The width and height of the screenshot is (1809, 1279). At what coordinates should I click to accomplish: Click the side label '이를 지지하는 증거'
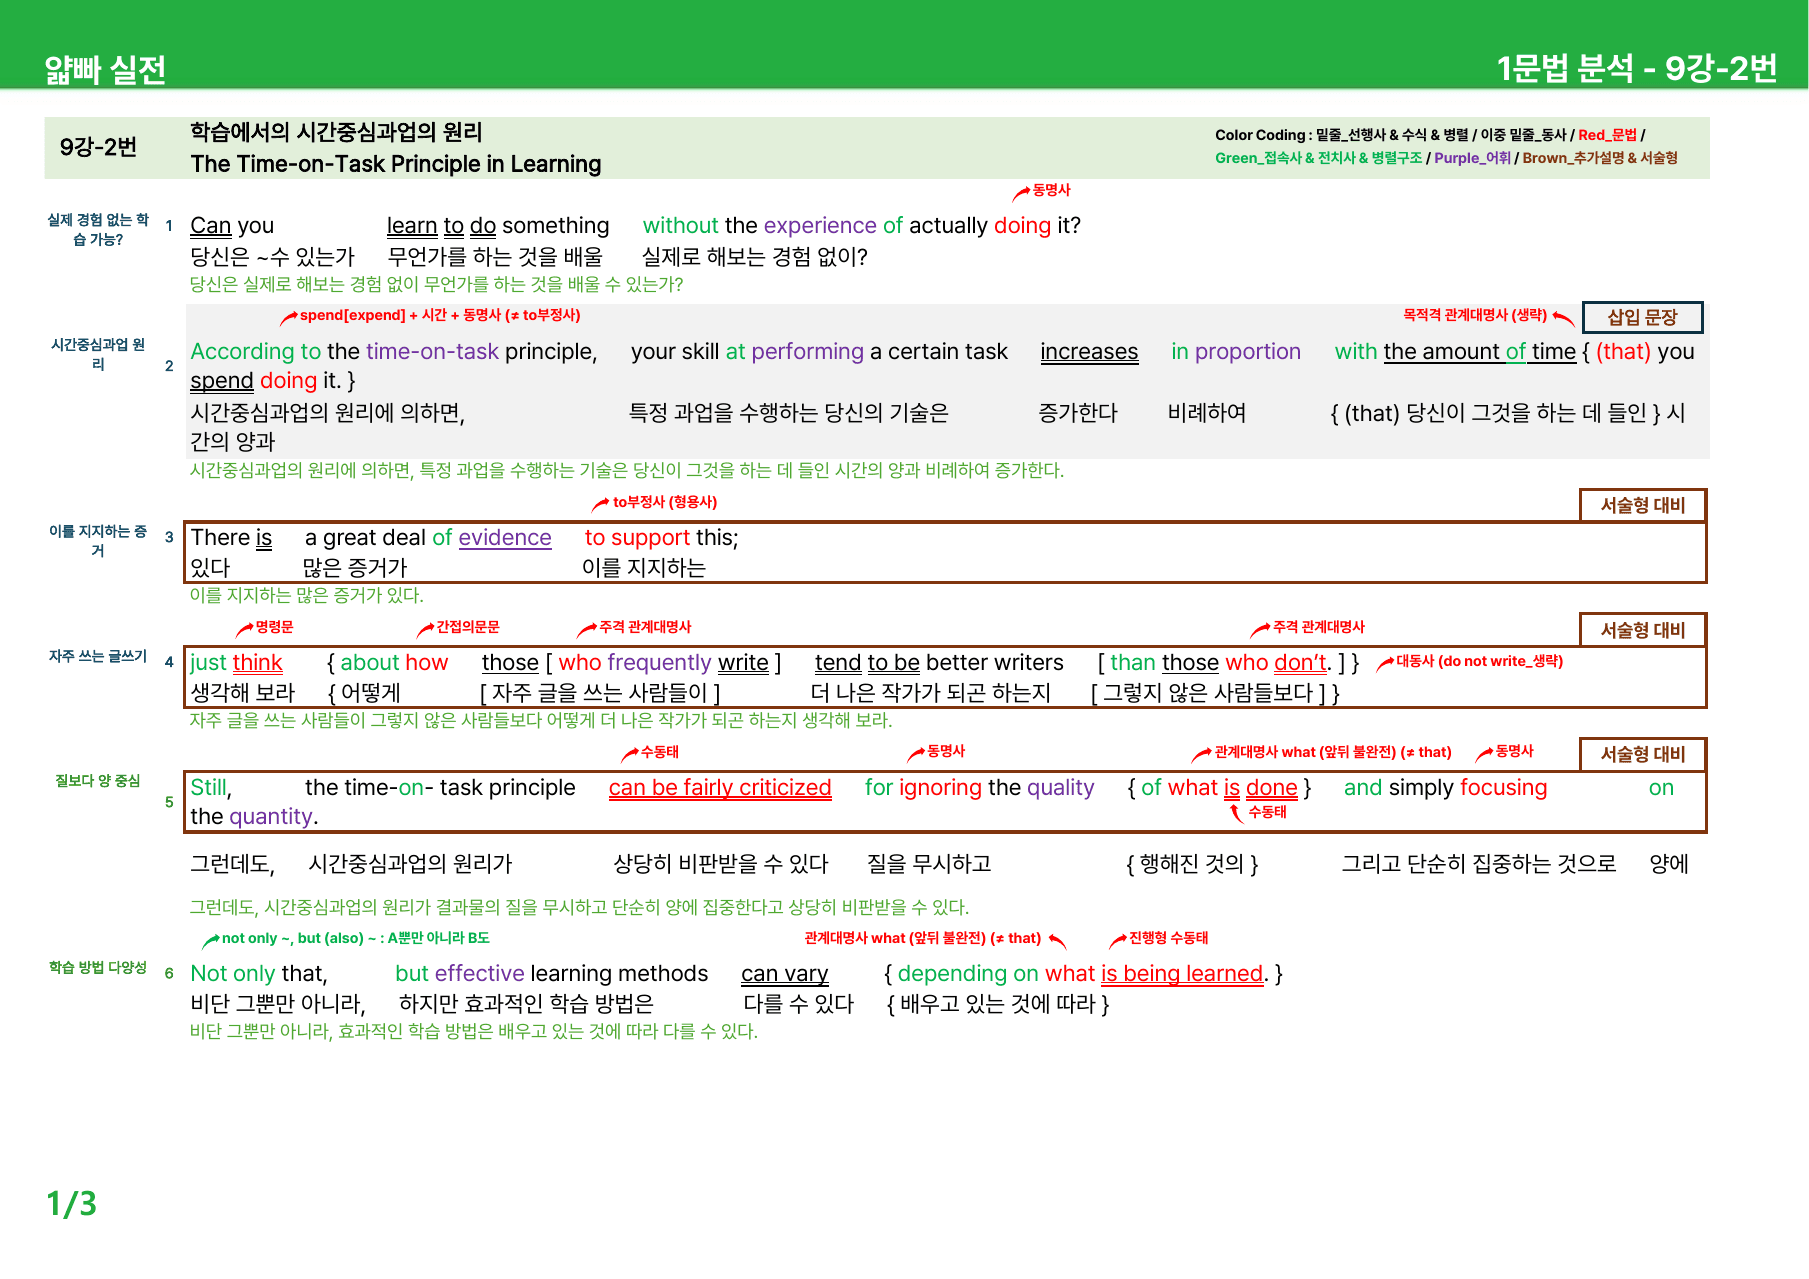(98, 541)
